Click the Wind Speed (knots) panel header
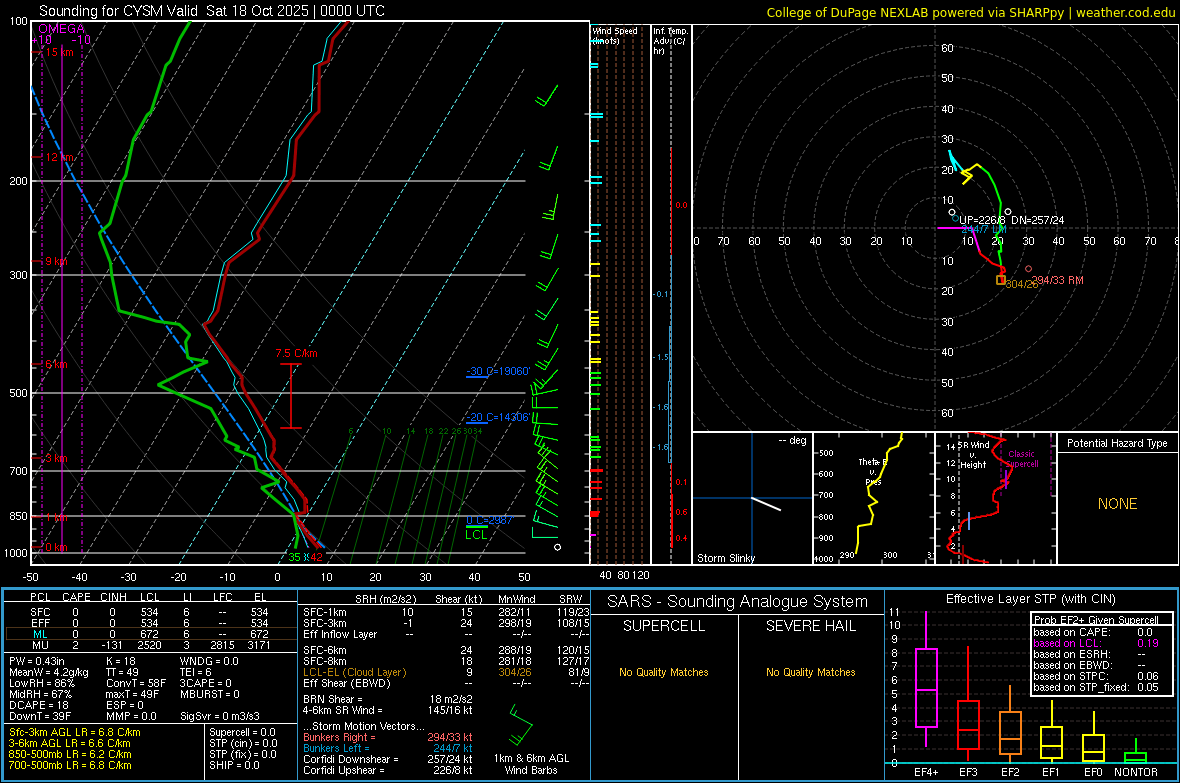Screen dimensions: 1180x783 coord(614,35)
